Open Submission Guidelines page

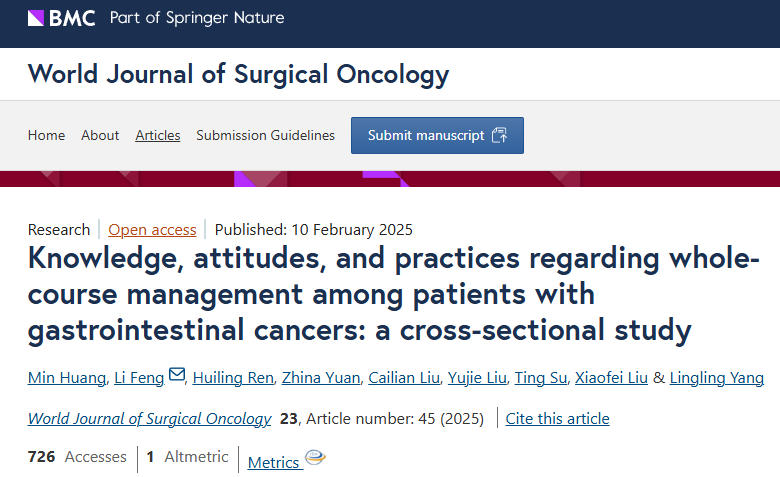point(265,136)
